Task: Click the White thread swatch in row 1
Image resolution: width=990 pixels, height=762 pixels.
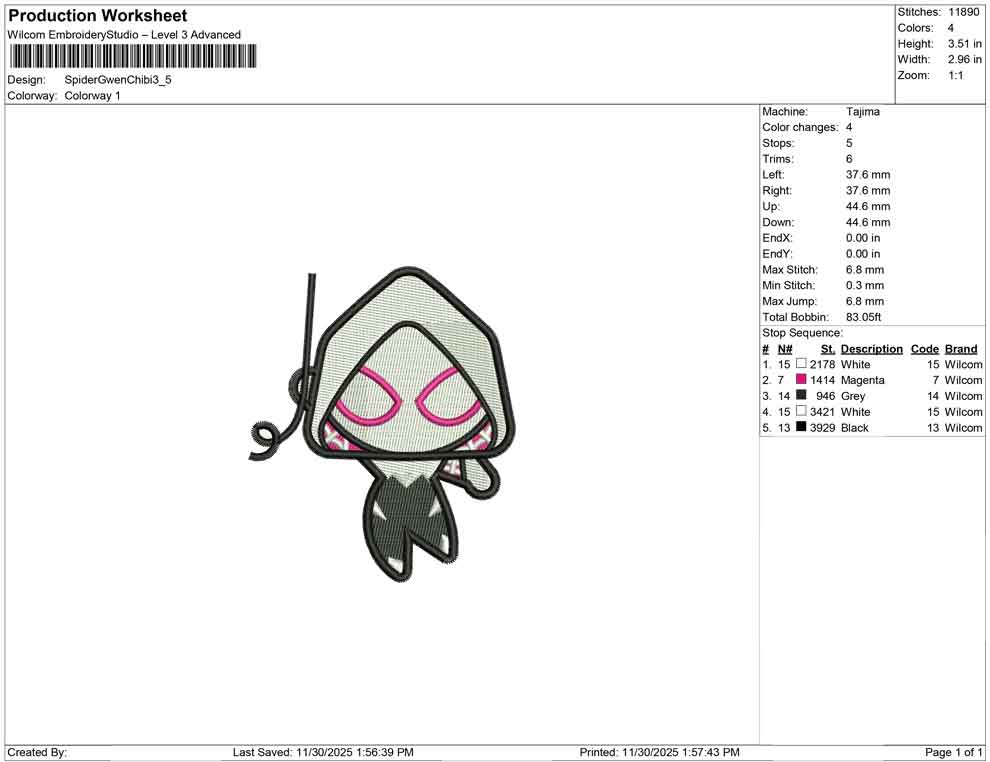Action: coord(801,364)
